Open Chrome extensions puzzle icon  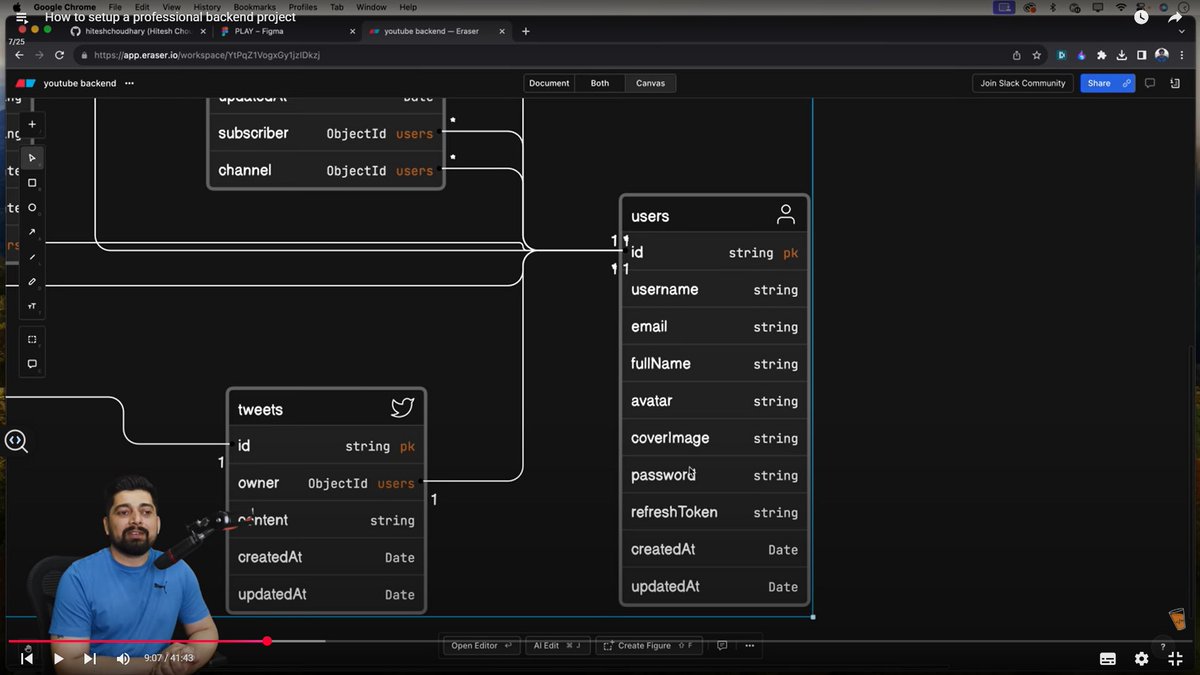click(x=1102, y=55)
